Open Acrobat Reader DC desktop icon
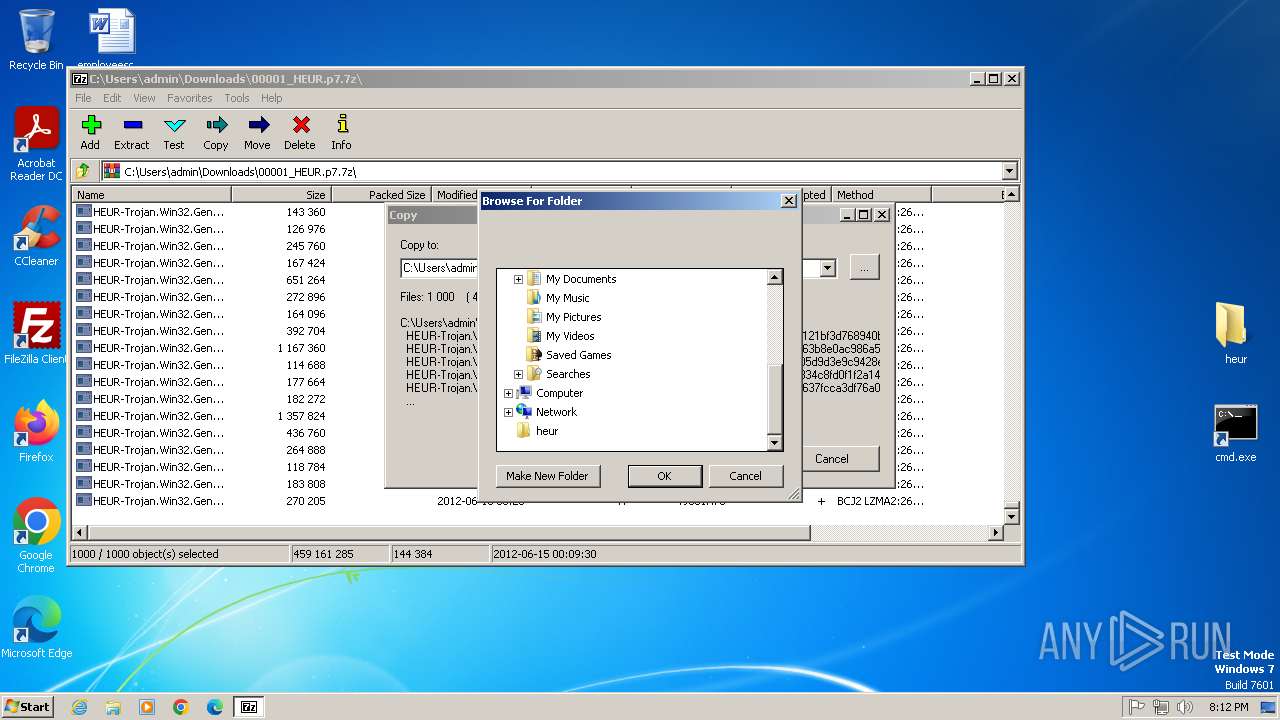Screen dimensions: 1280x720 [x=36, y=144]
